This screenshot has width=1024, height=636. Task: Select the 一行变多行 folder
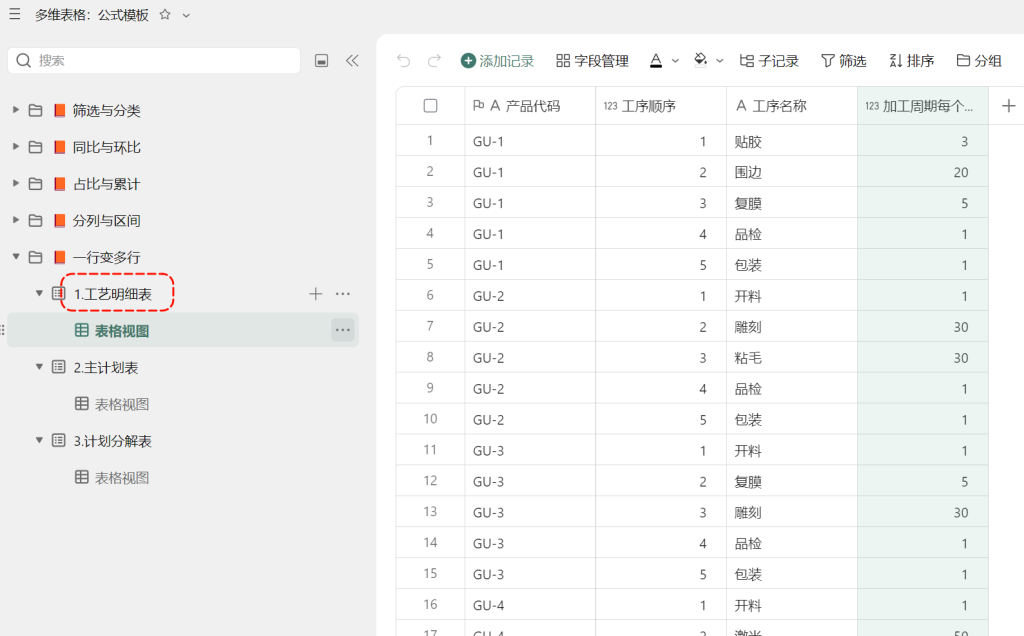(x=106, y=257)
